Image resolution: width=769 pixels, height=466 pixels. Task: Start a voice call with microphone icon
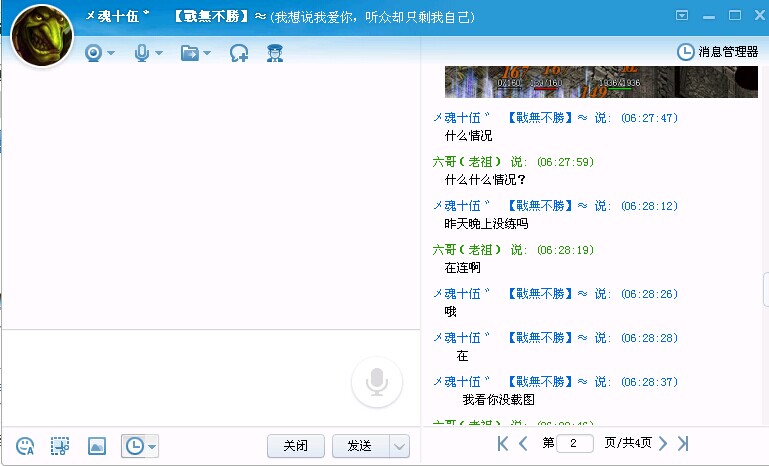click(x=142, y=53)
